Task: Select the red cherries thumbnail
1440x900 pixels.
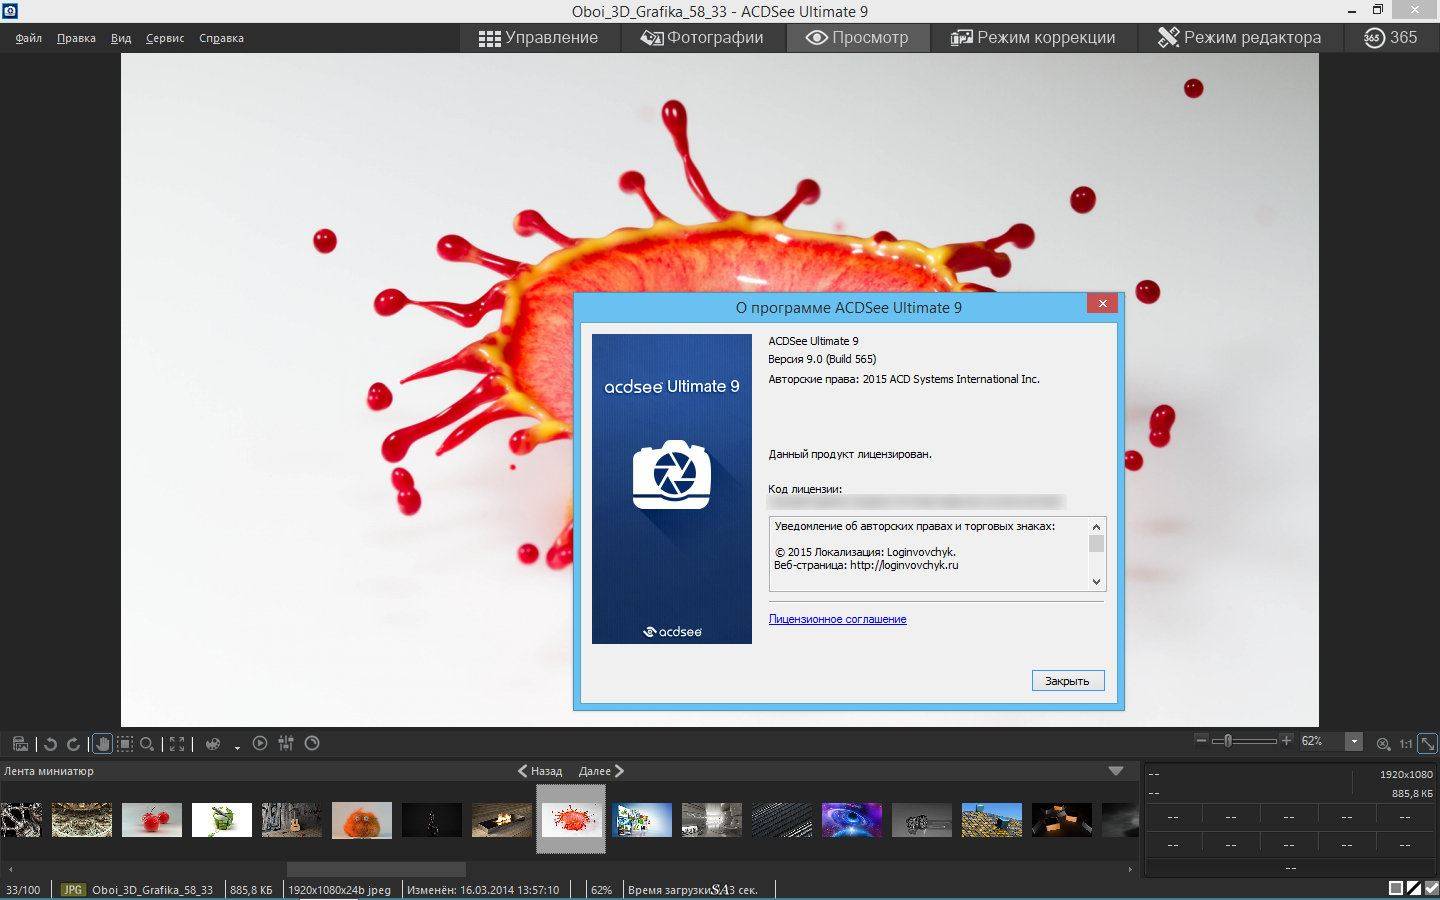Action: pyautogui.click(x=152, y=819)
